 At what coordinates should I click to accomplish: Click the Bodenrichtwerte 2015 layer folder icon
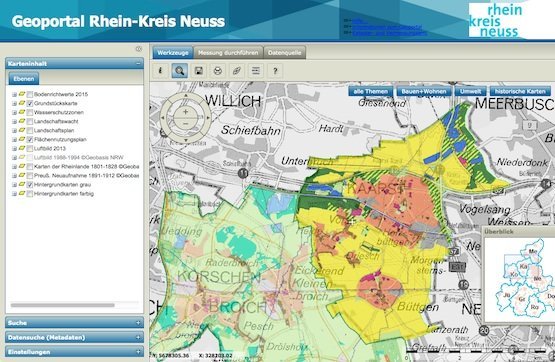pos(22,94)
